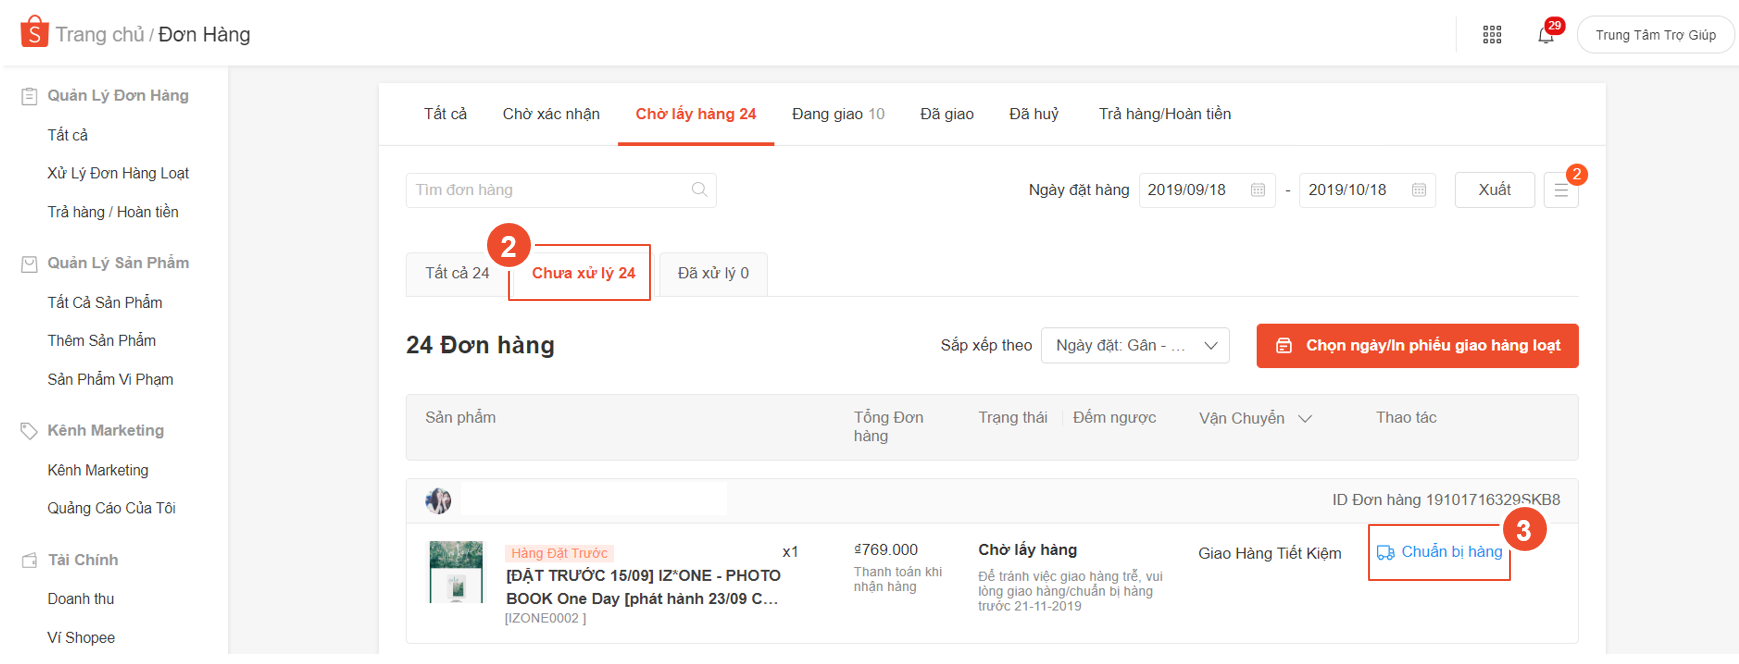Open Xử Lý Đơn Hàng Loạt in sidebar
The width and height of the screenshot is (1739, 664).
pyautogui.click(x=118, y=173)
